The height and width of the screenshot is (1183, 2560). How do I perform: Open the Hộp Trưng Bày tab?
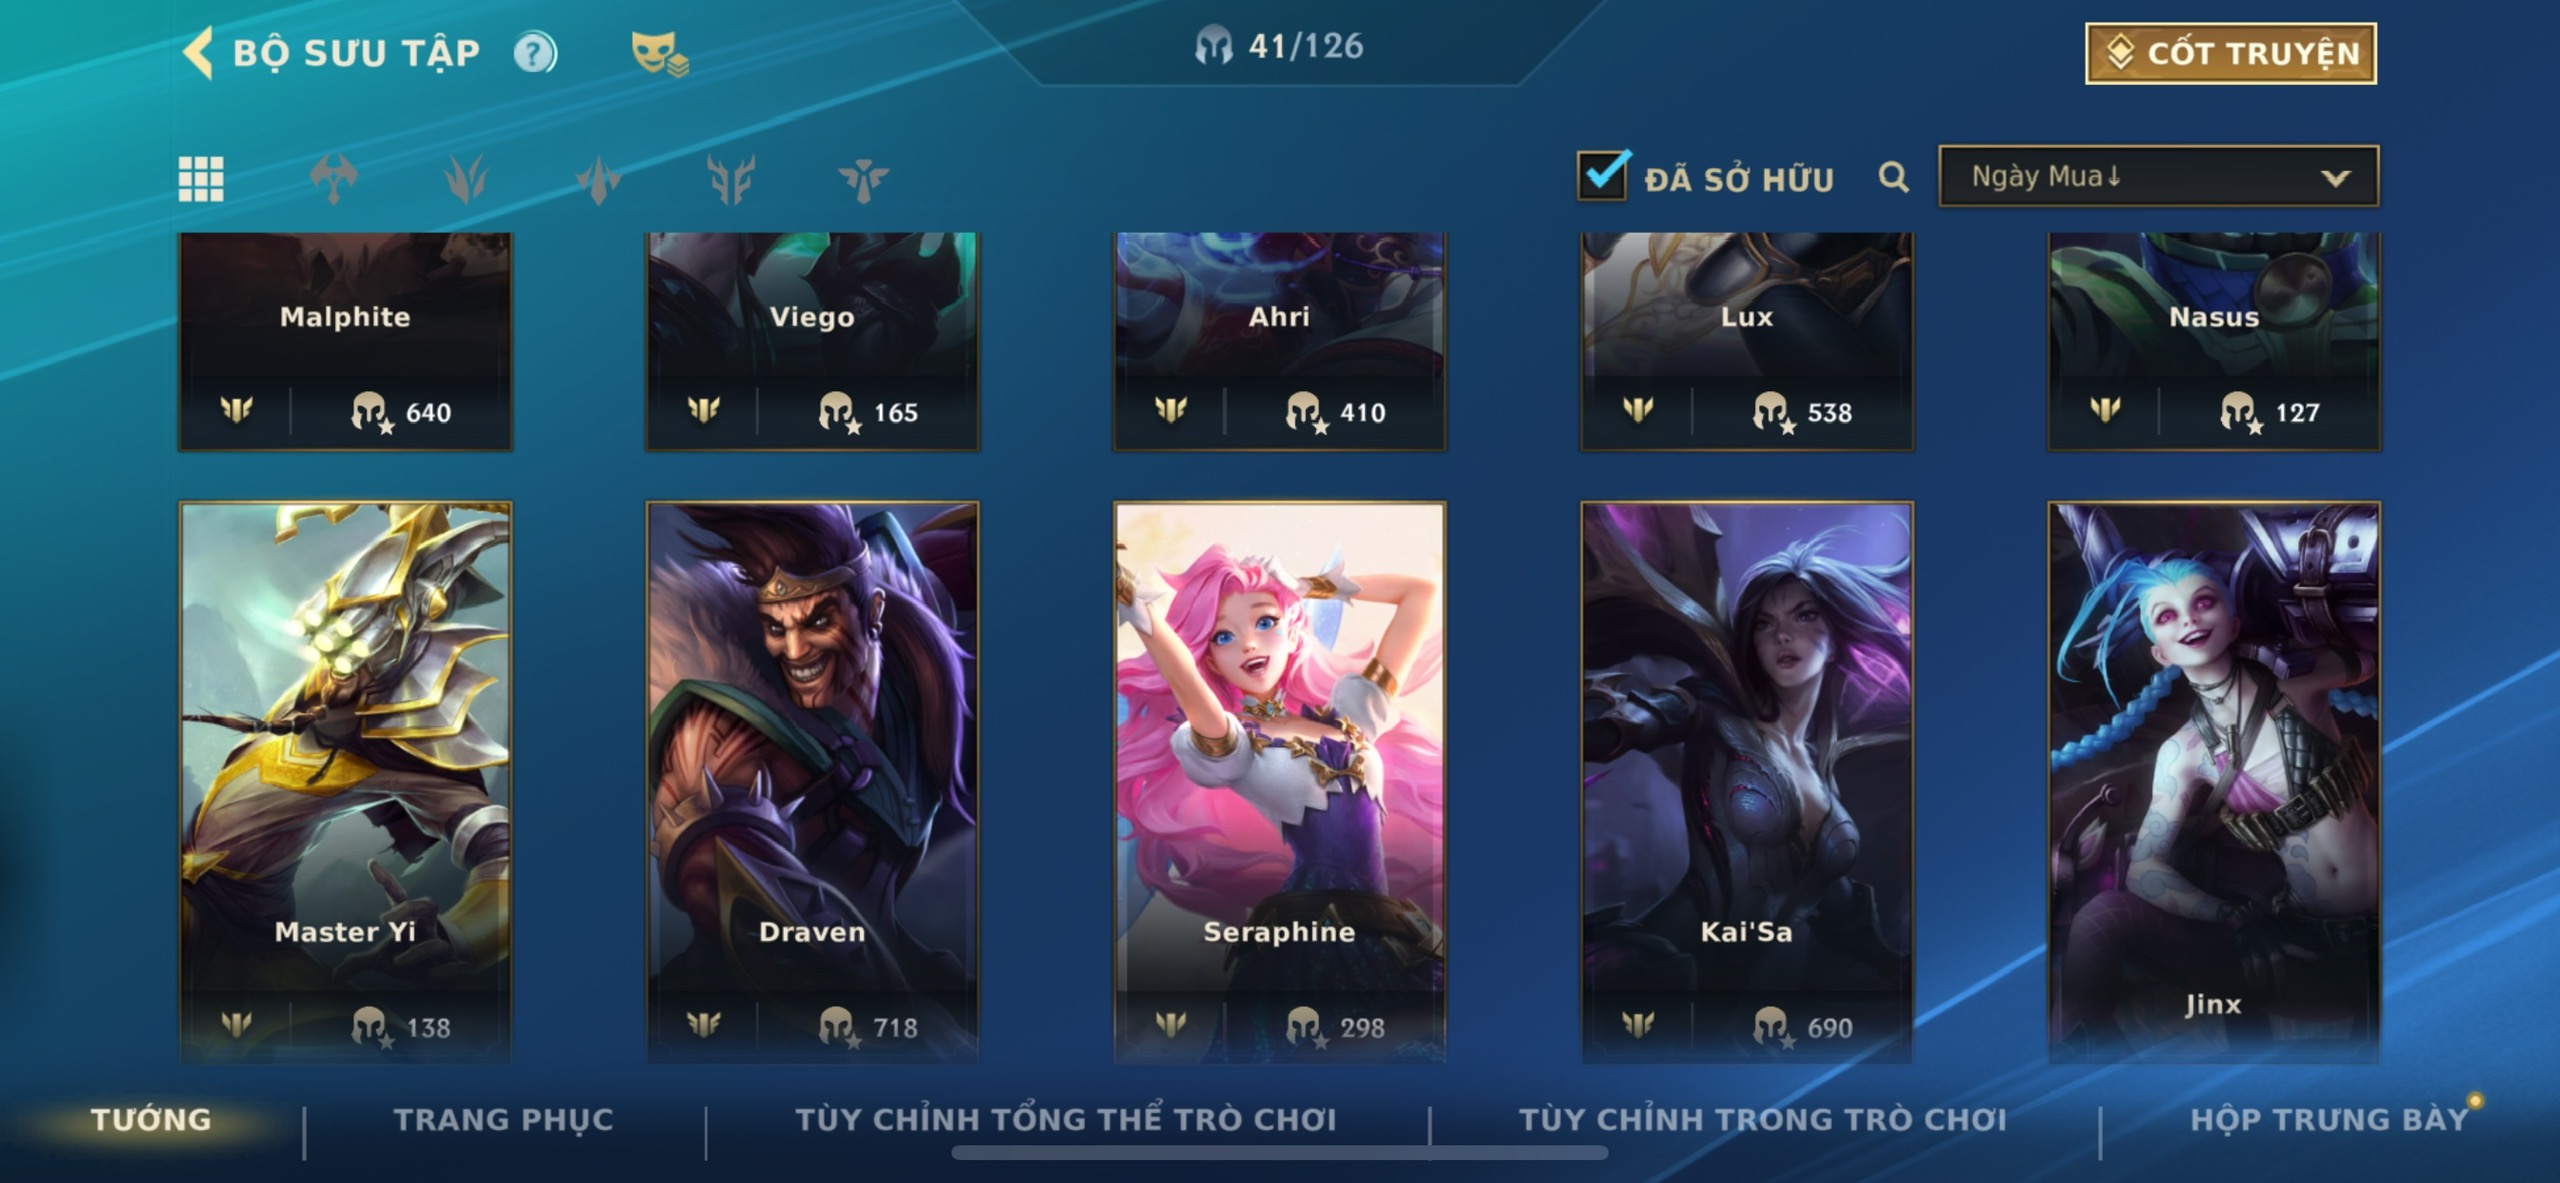2329,1119
